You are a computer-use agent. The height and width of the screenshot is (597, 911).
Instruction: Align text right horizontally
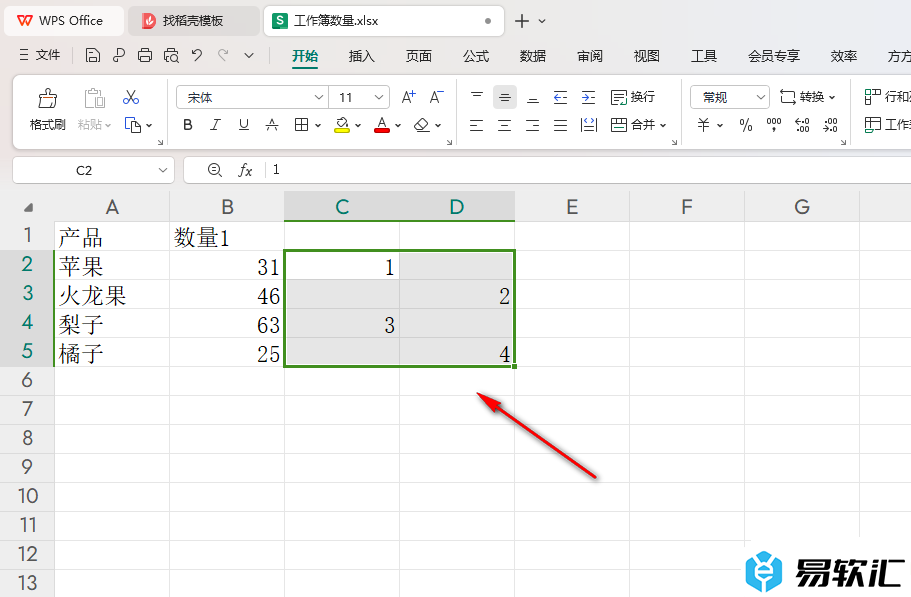coord(533,125)
